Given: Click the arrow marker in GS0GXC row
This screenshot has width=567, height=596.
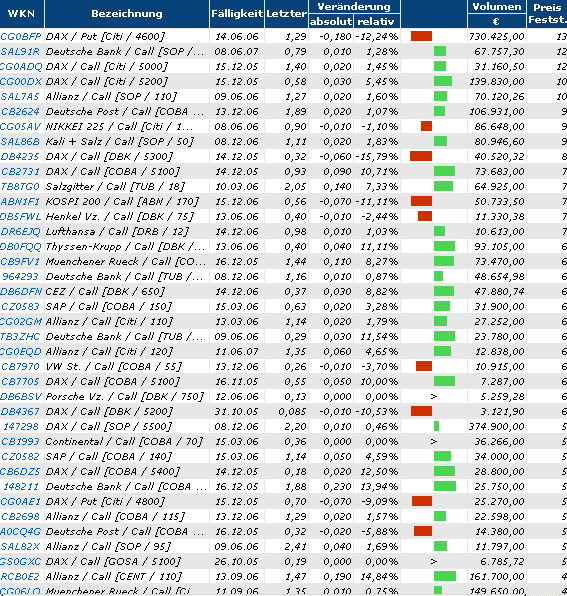Looking at the screenshot, I should click(434, 562).
